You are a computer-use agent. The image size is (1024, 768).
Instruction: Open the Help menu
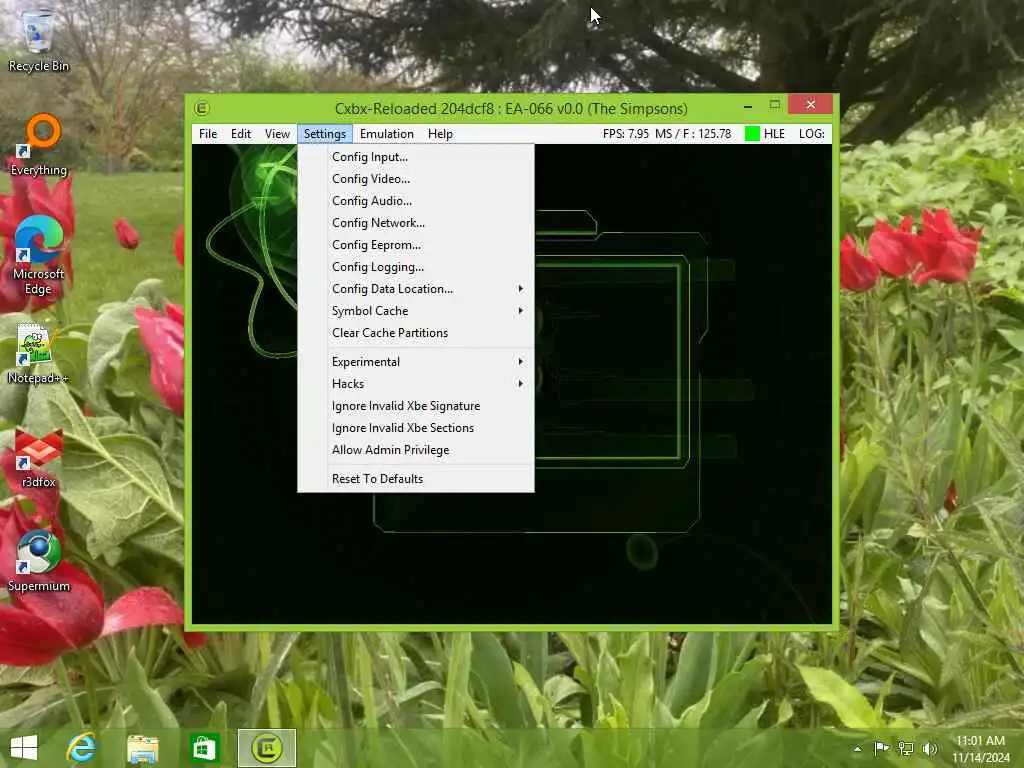pos(440,134)
